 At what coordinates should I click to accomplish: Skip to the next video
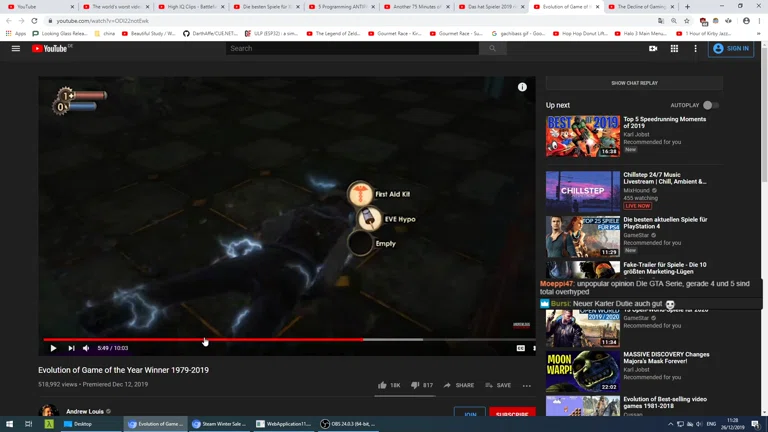(72, 348)
